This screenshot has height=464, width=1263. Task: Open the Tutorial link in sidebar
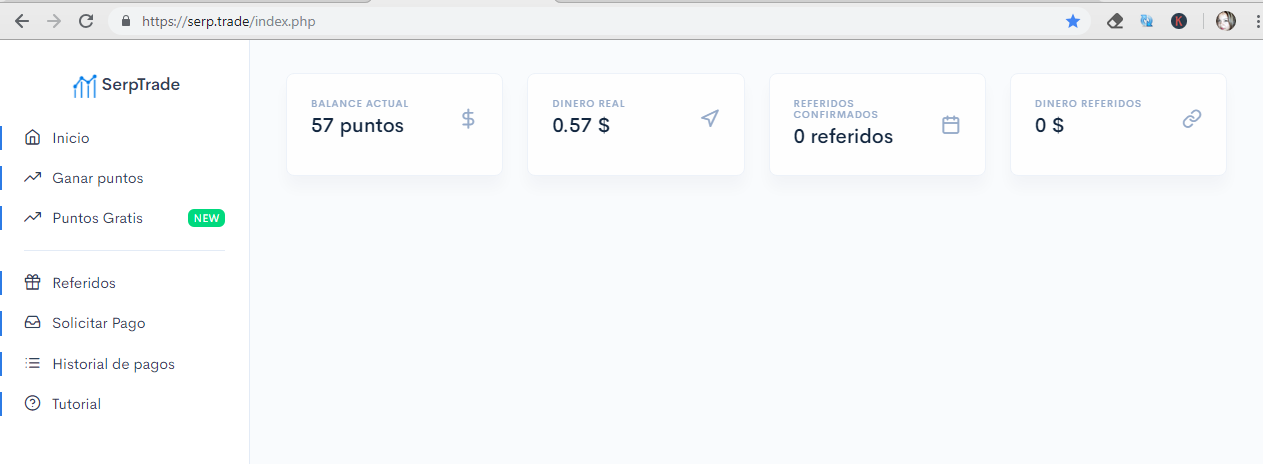(77, 404)
